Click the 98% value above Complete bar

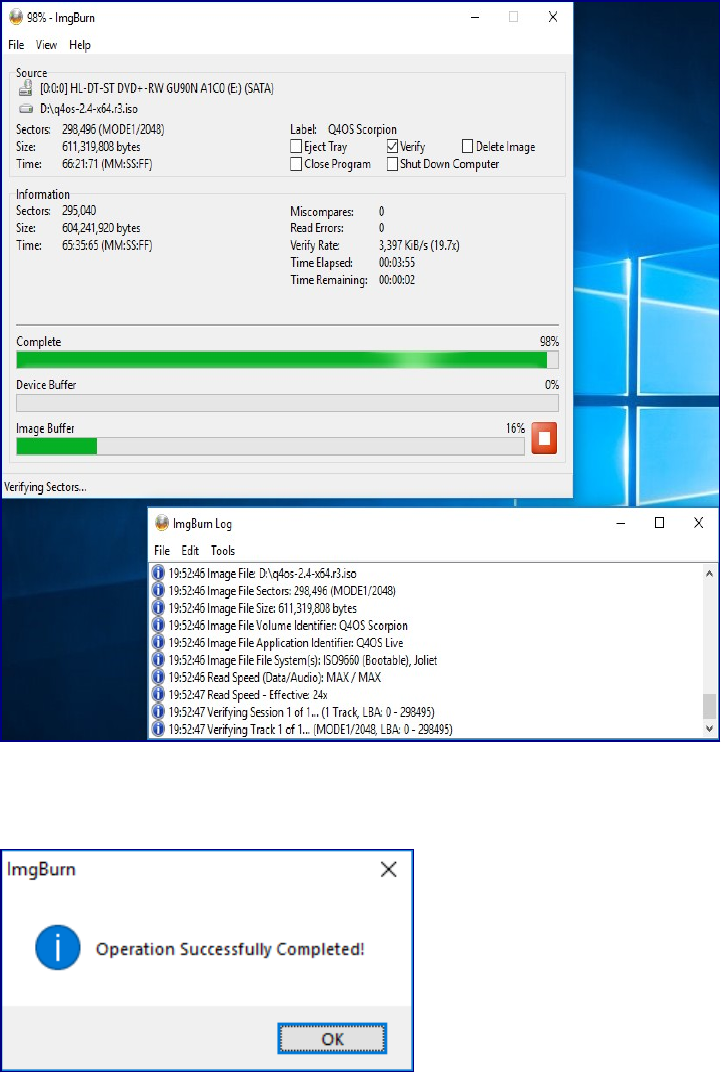[x=549, y=341]
